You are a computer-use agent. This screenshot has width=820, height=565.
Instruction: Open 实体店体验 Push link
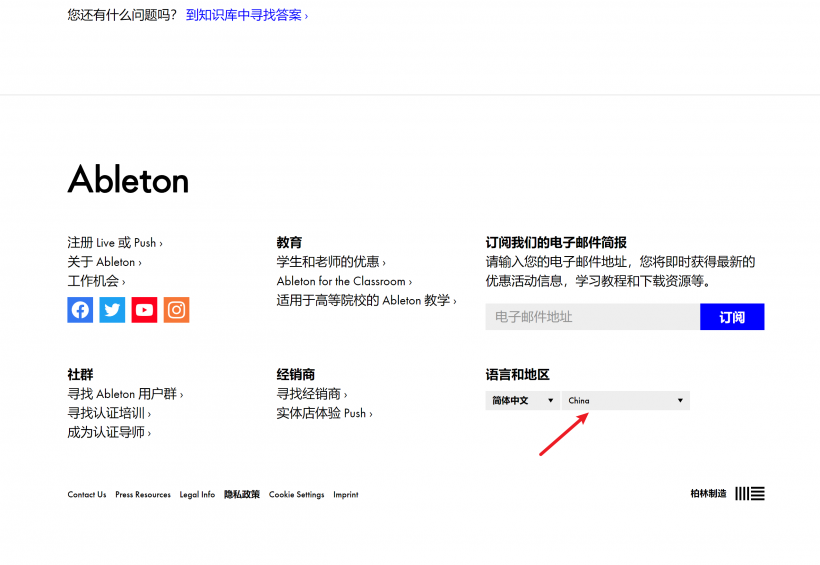click(325, 413)
